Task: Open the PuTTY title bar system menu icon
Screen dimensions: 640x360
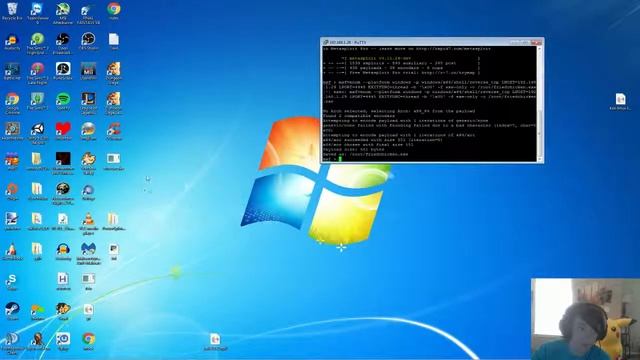Action: point(326,42)
